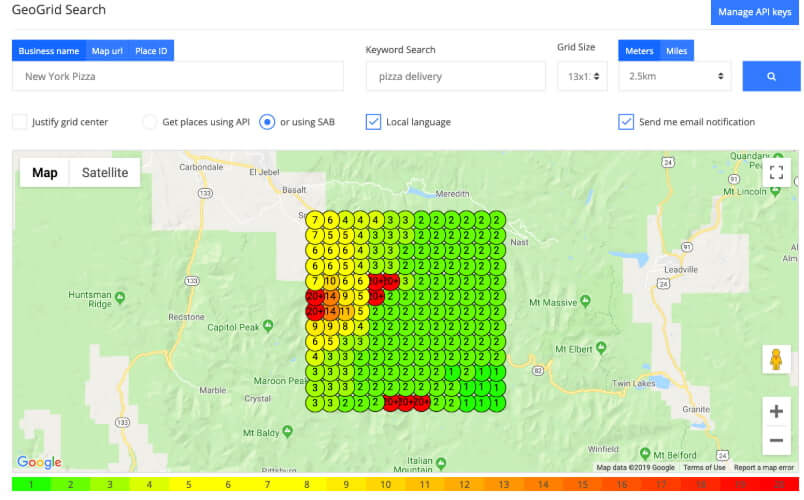Click the red 20 legend swatch
This screenshot has height=500, width=804.
[x=779, y=485]
